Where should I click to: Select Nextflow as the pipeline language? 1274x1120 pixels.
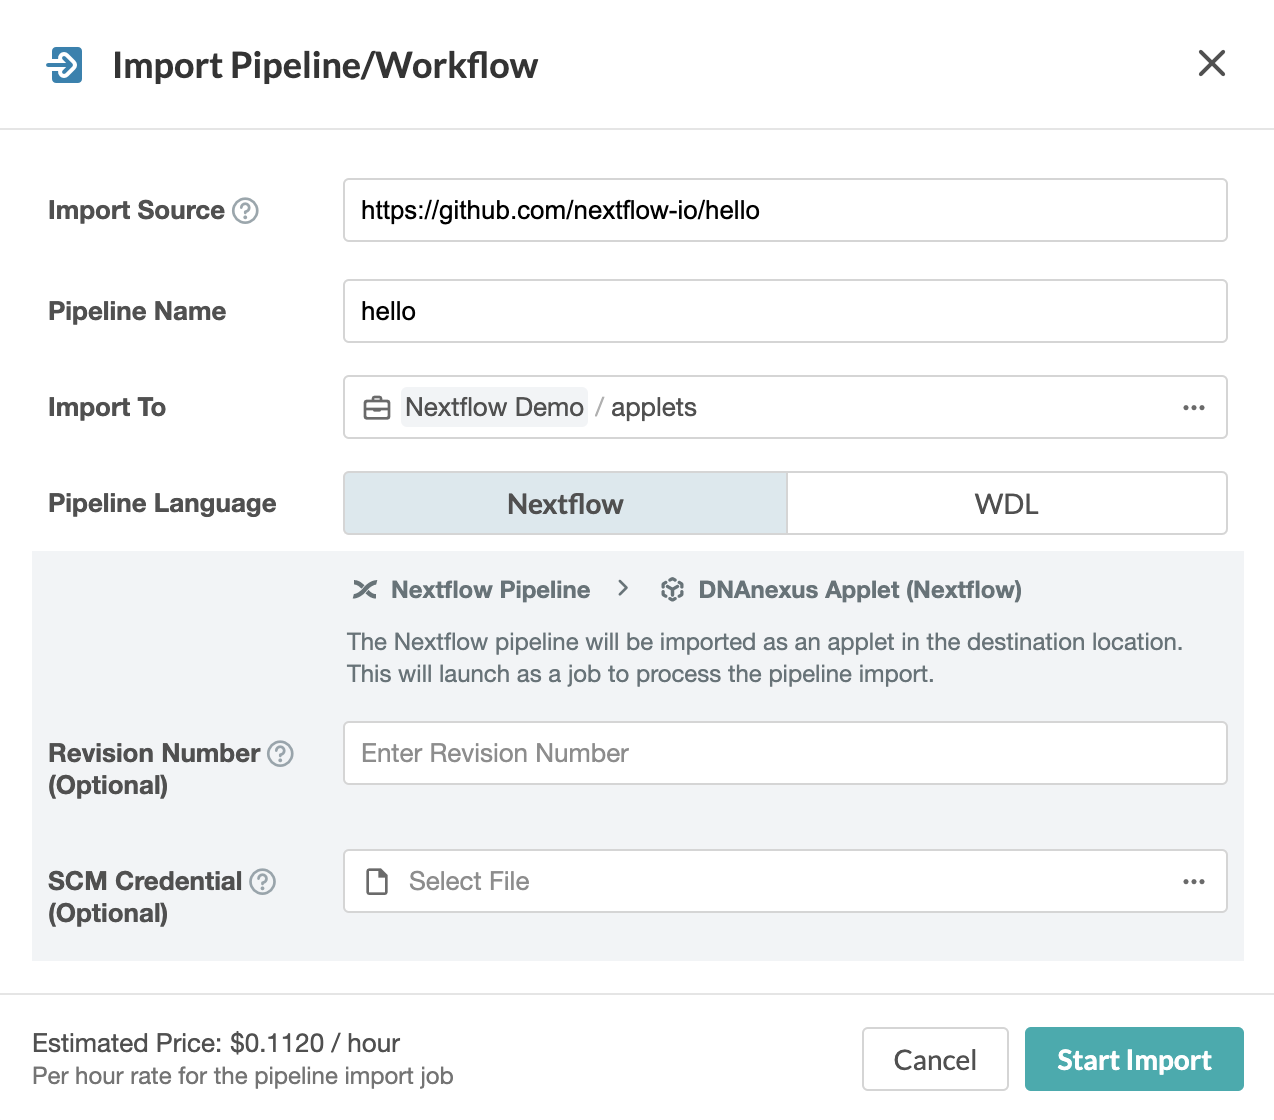(x=564, y=503)
